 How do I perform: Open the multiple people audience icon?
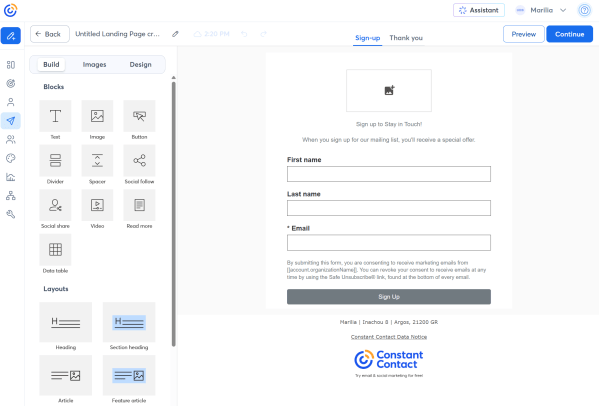pyautogui.click(x=11, y=139)
